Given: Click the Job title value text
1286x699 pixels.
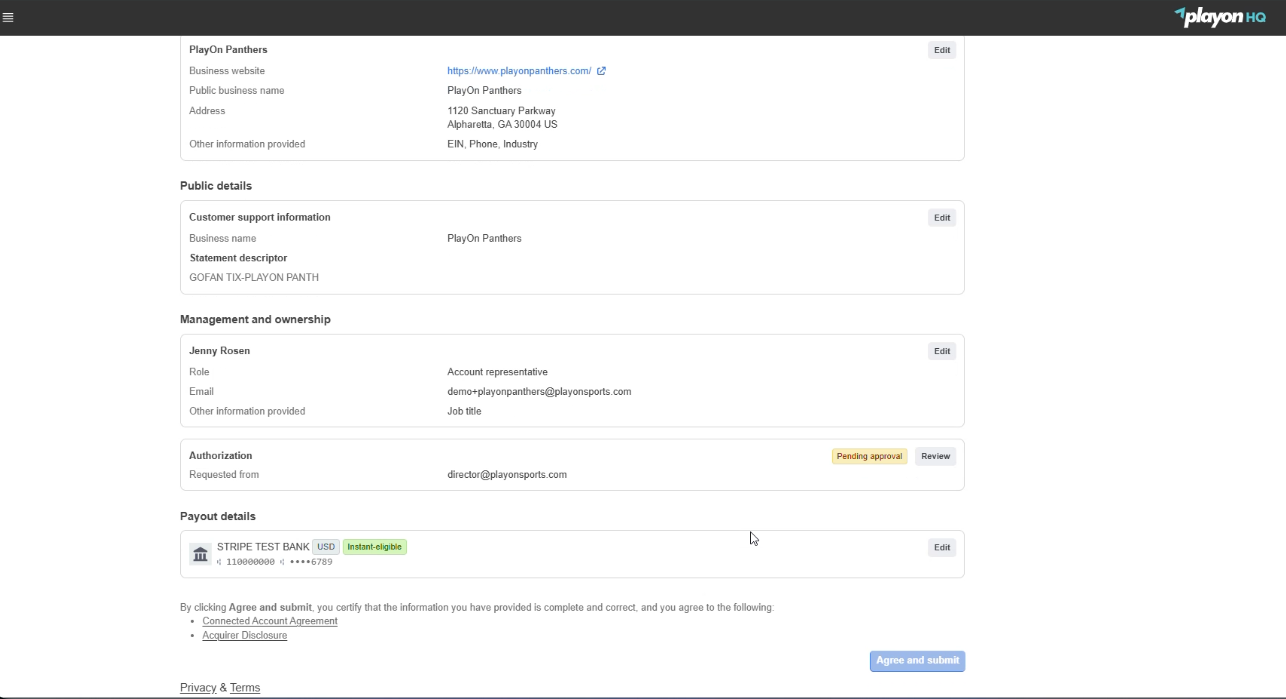Looking at the screenshot, I should [x=464, y=411].
